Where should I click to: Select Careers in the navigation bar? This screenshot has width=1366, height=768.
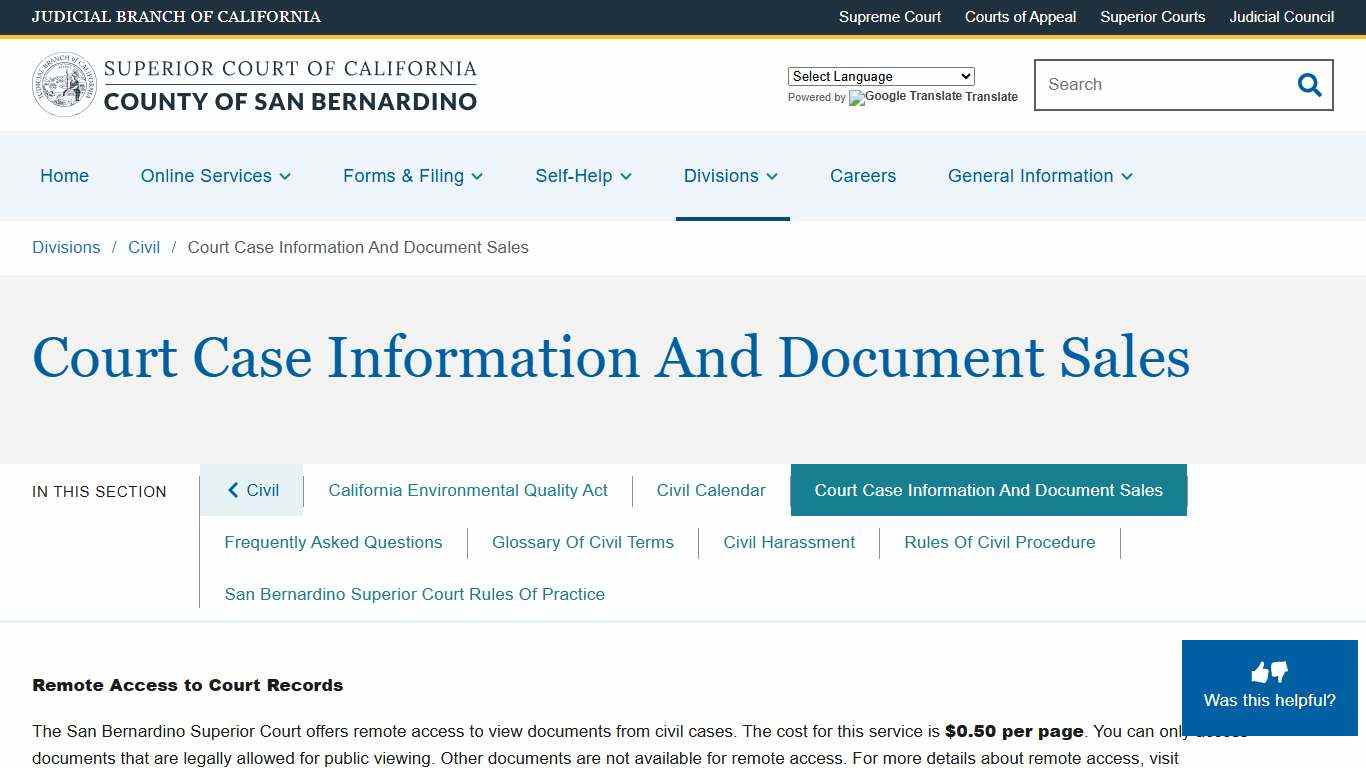tap(862, 176)
